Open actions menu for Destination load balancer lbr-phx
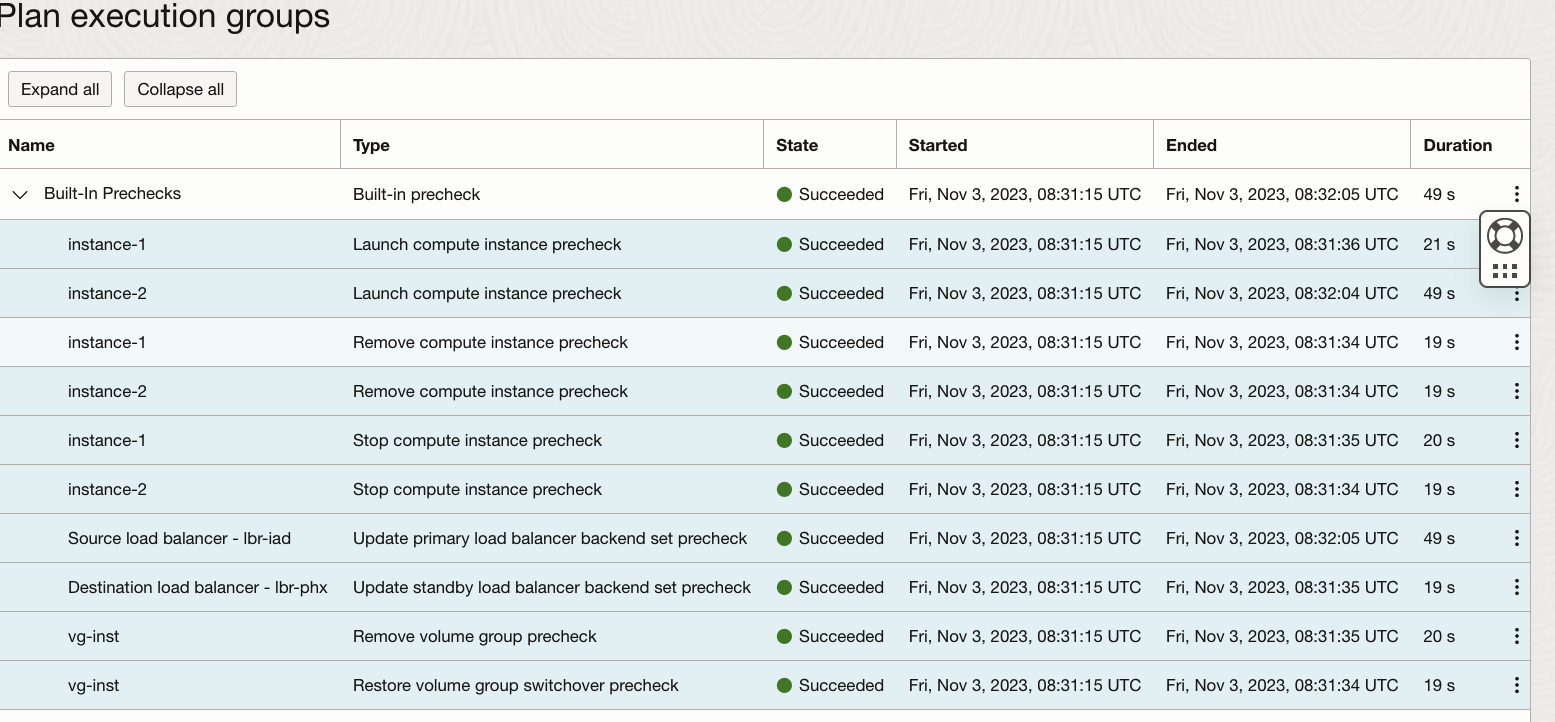Screen dimensions: 1555x722 pyautogui.click(x=1517, y=587)
